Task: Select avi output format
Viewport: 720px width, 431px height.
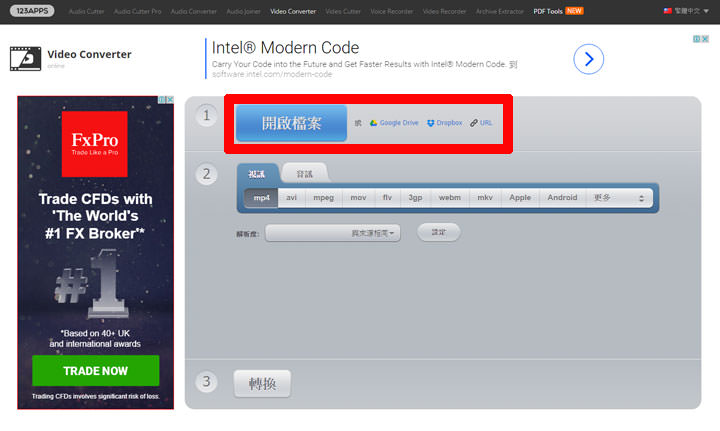Action: [x=292, y=198]
